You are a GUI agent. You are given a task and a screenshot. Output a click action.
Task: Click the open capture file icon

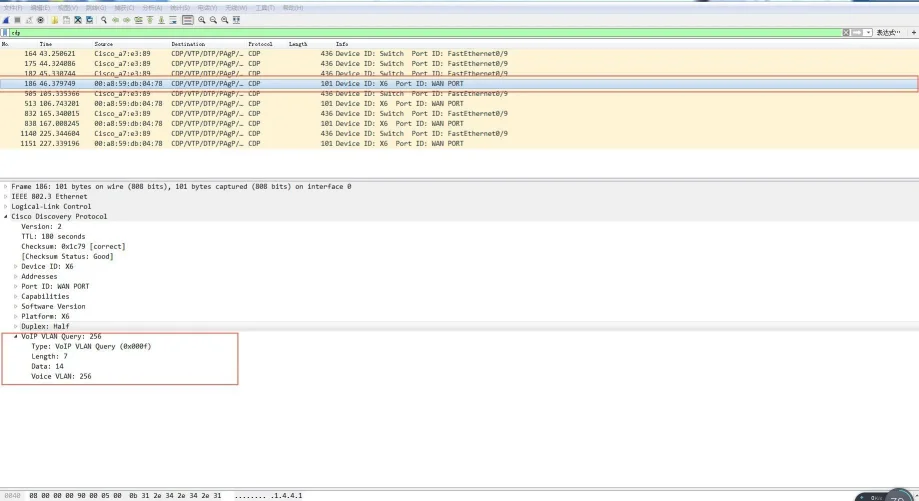coord(55,20)
